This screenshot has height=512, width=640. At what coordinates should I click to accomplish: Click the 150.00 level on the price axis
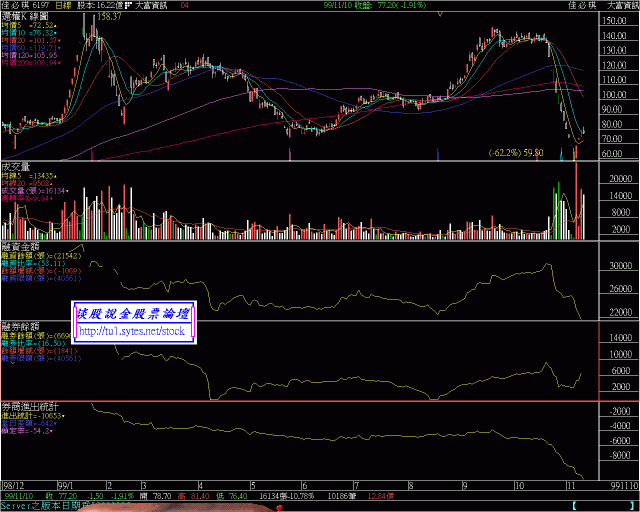pyautogui.click(x=614, y=20)
